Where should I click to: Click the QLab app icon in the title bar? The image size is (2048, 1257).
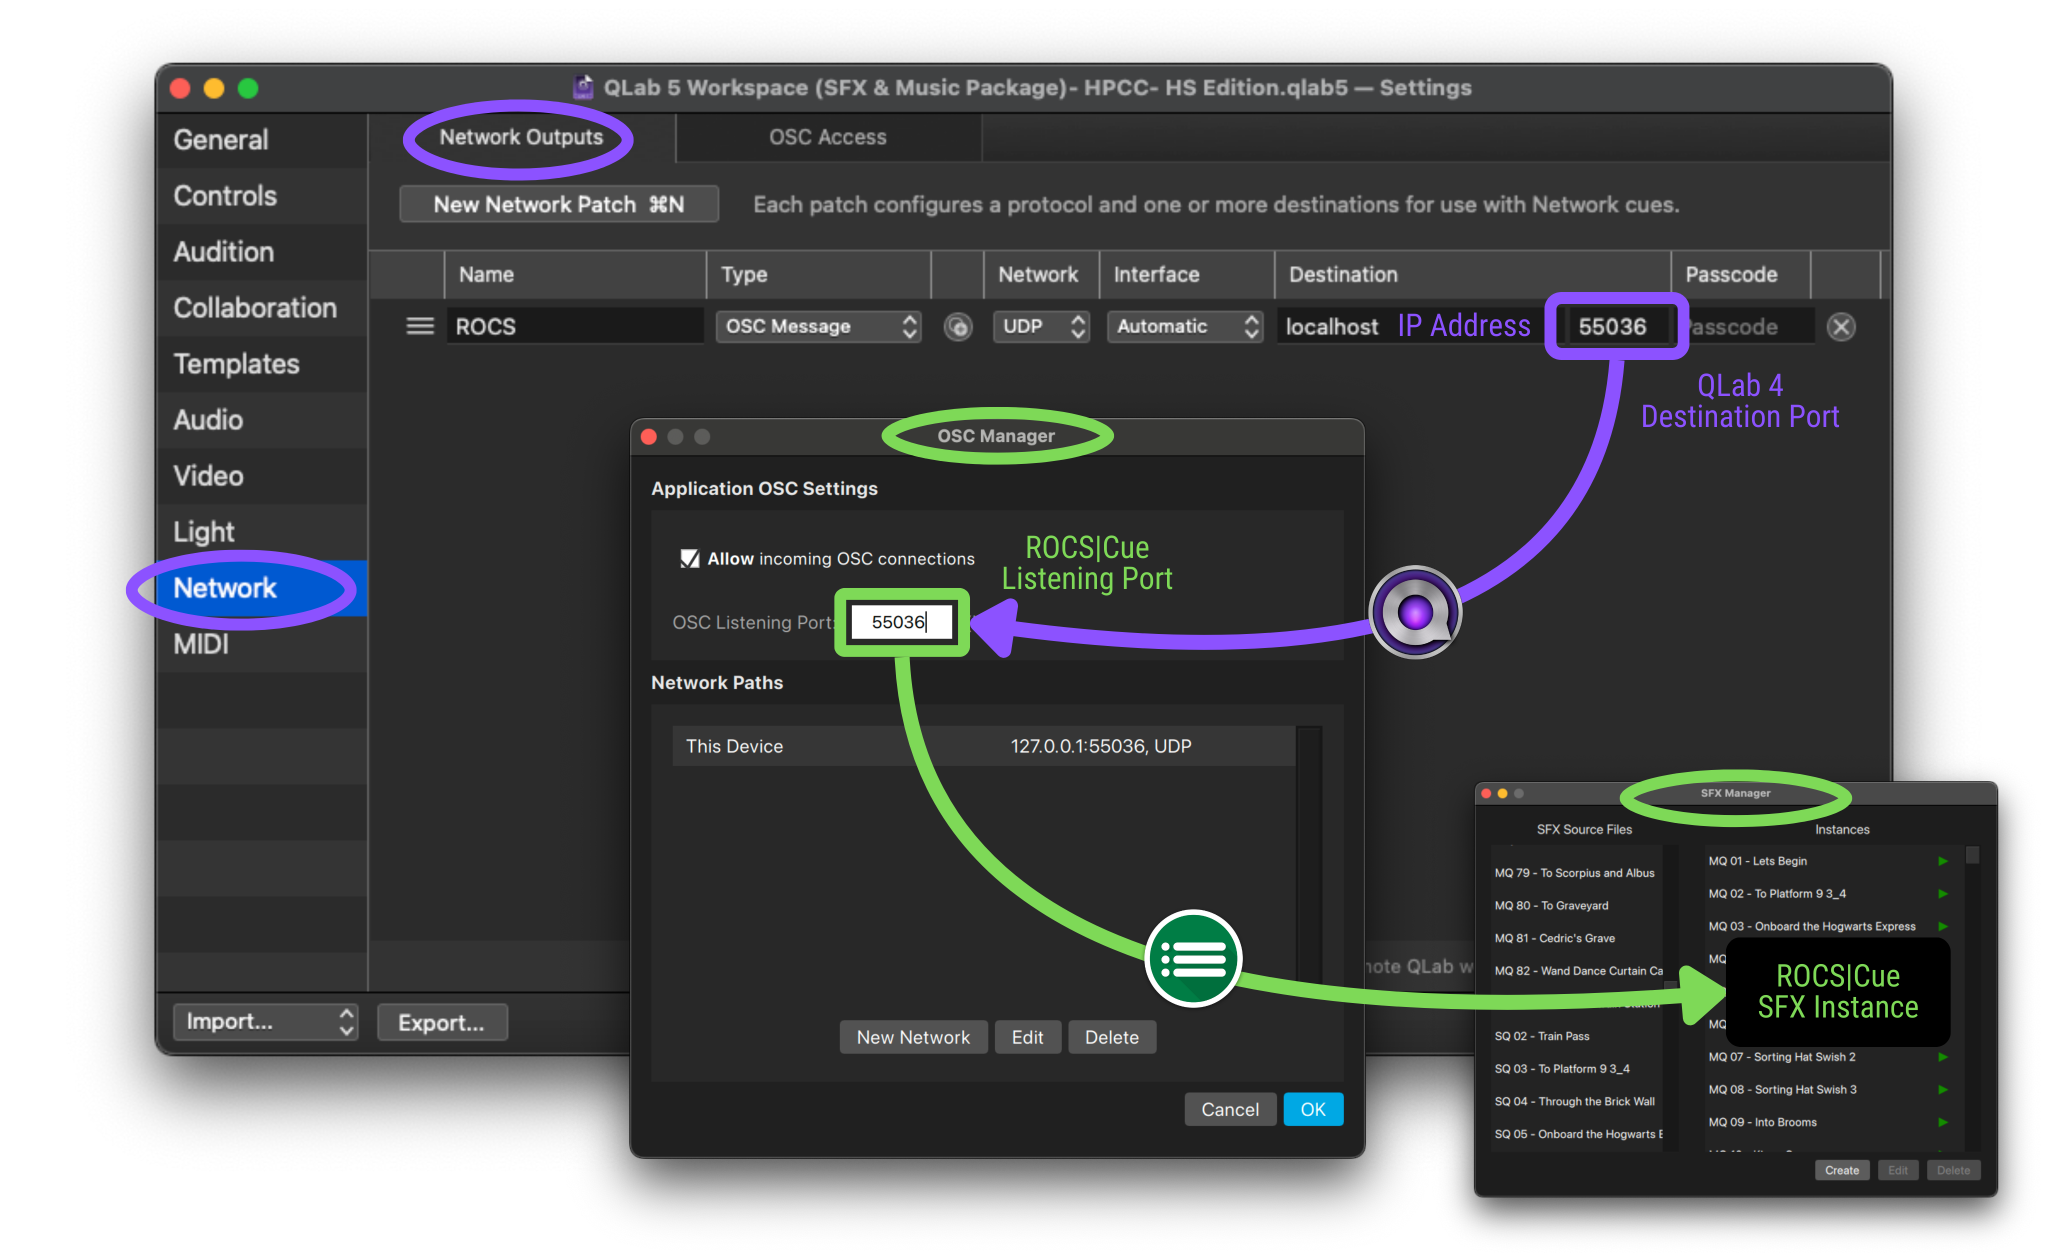[583, 88]
